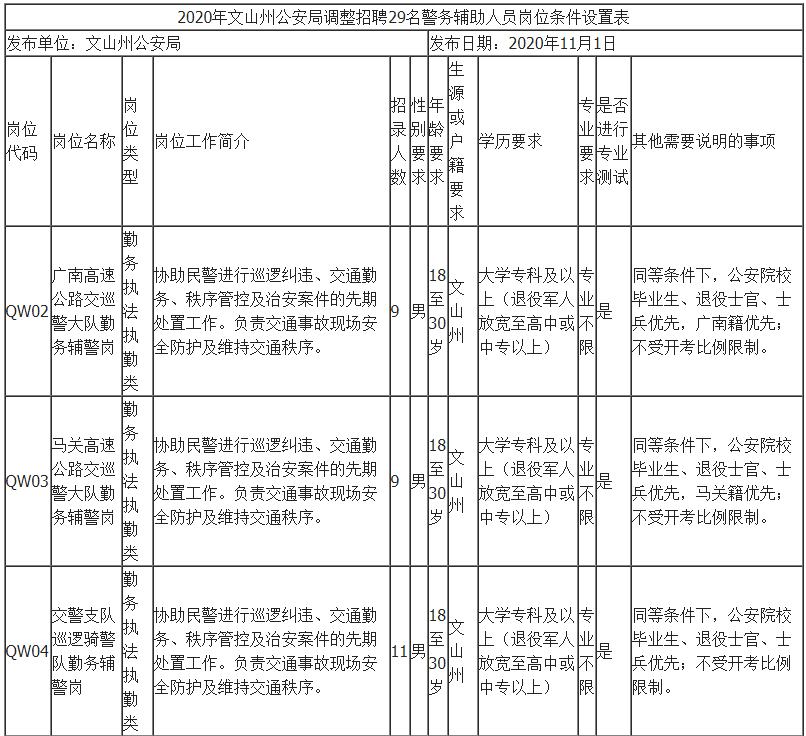Select 勤务执法执勤类 cell in the QW02 row
Image resolution: width=806 pixels, height=736 pixels.
click(137, 311)
